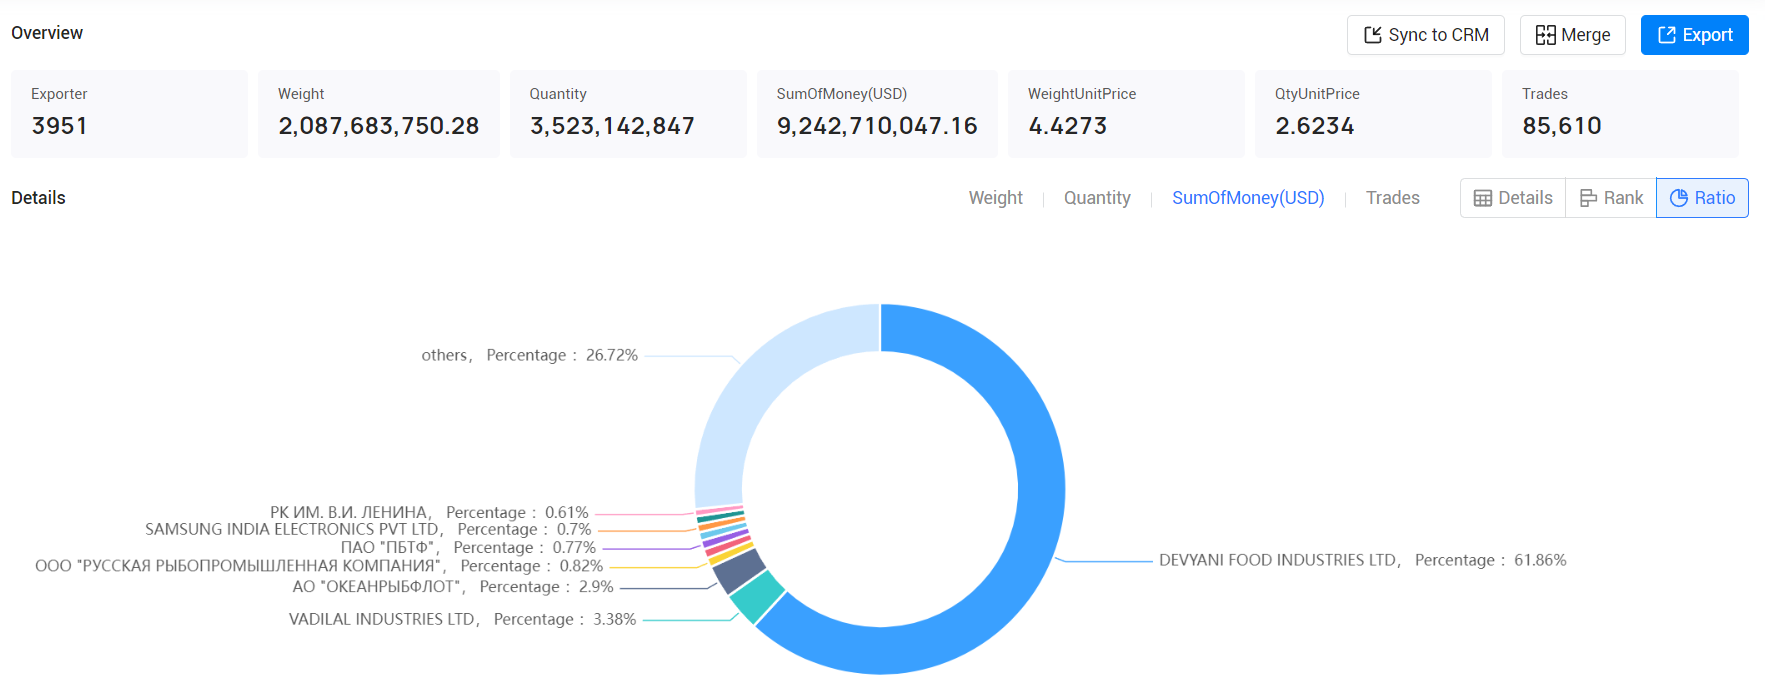This screenshot has width=1765, height=689.
Task: Click the Exporter 3951 summary card
Action: pos(129,113)
